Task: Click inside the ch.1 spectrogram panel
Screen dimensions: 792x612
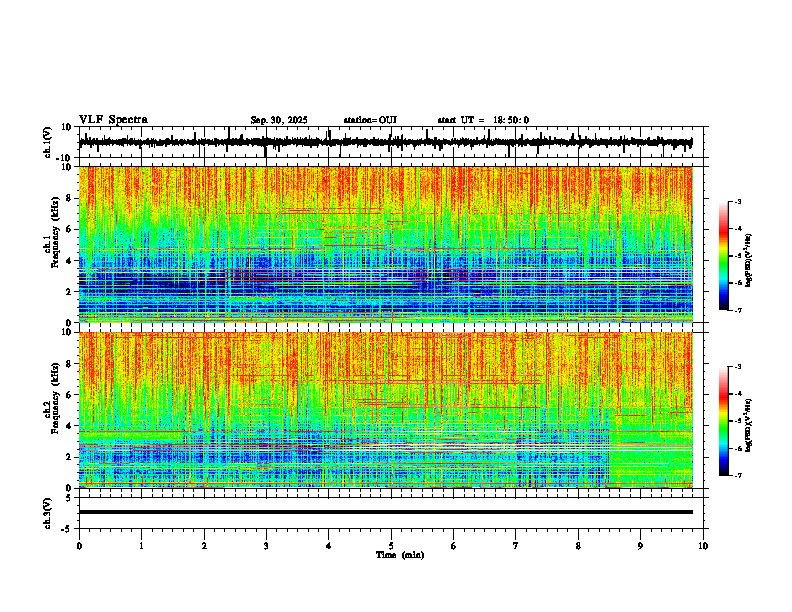Action: coord(385,244)
